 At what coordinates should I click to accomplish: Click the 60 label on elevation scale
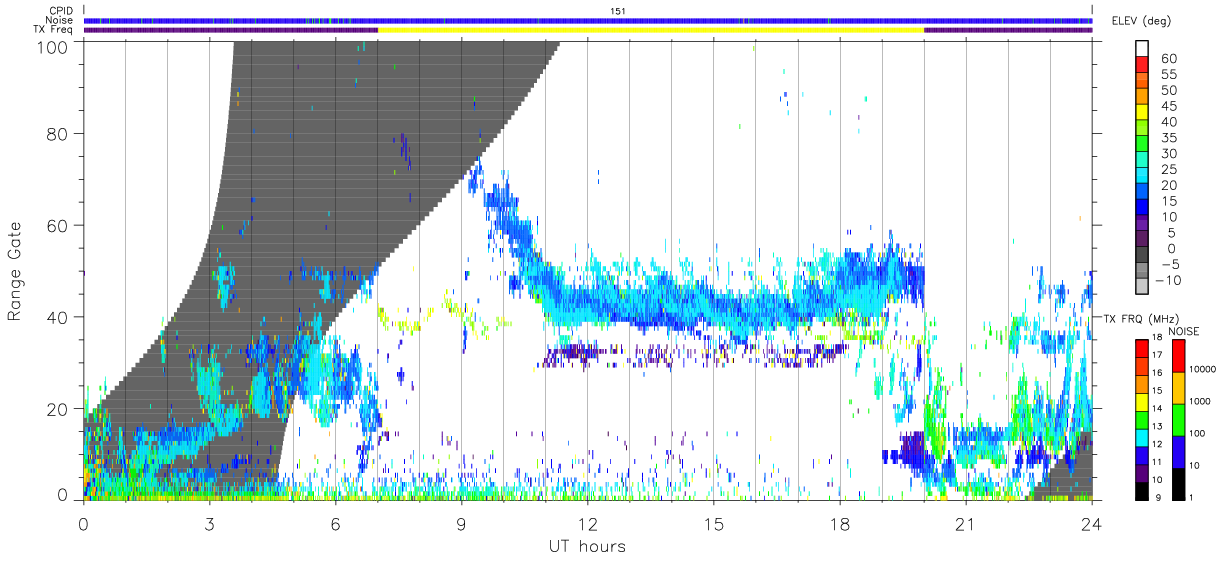click(x=1168, y=59)
